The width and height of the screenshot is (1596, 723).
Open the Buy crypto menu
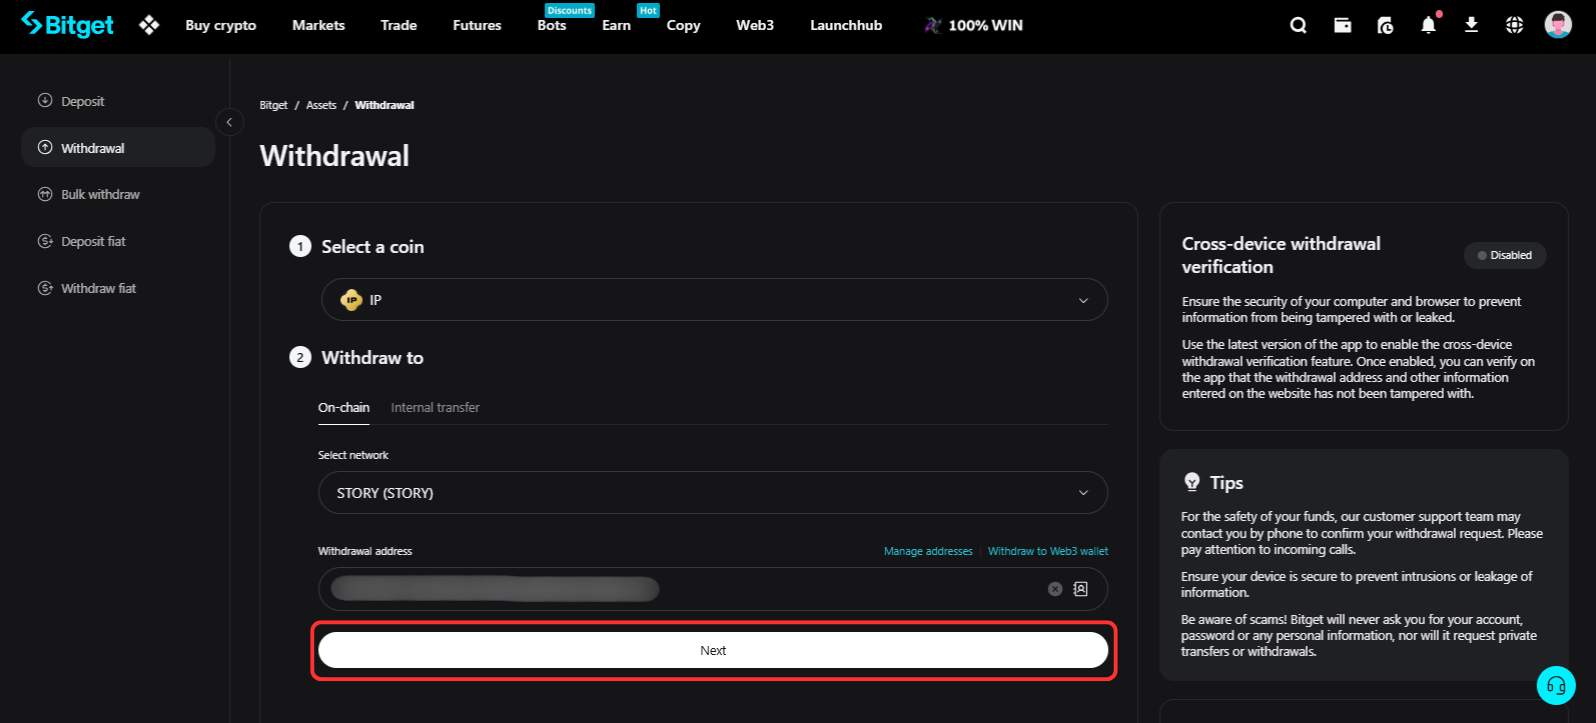click(221, 25)
